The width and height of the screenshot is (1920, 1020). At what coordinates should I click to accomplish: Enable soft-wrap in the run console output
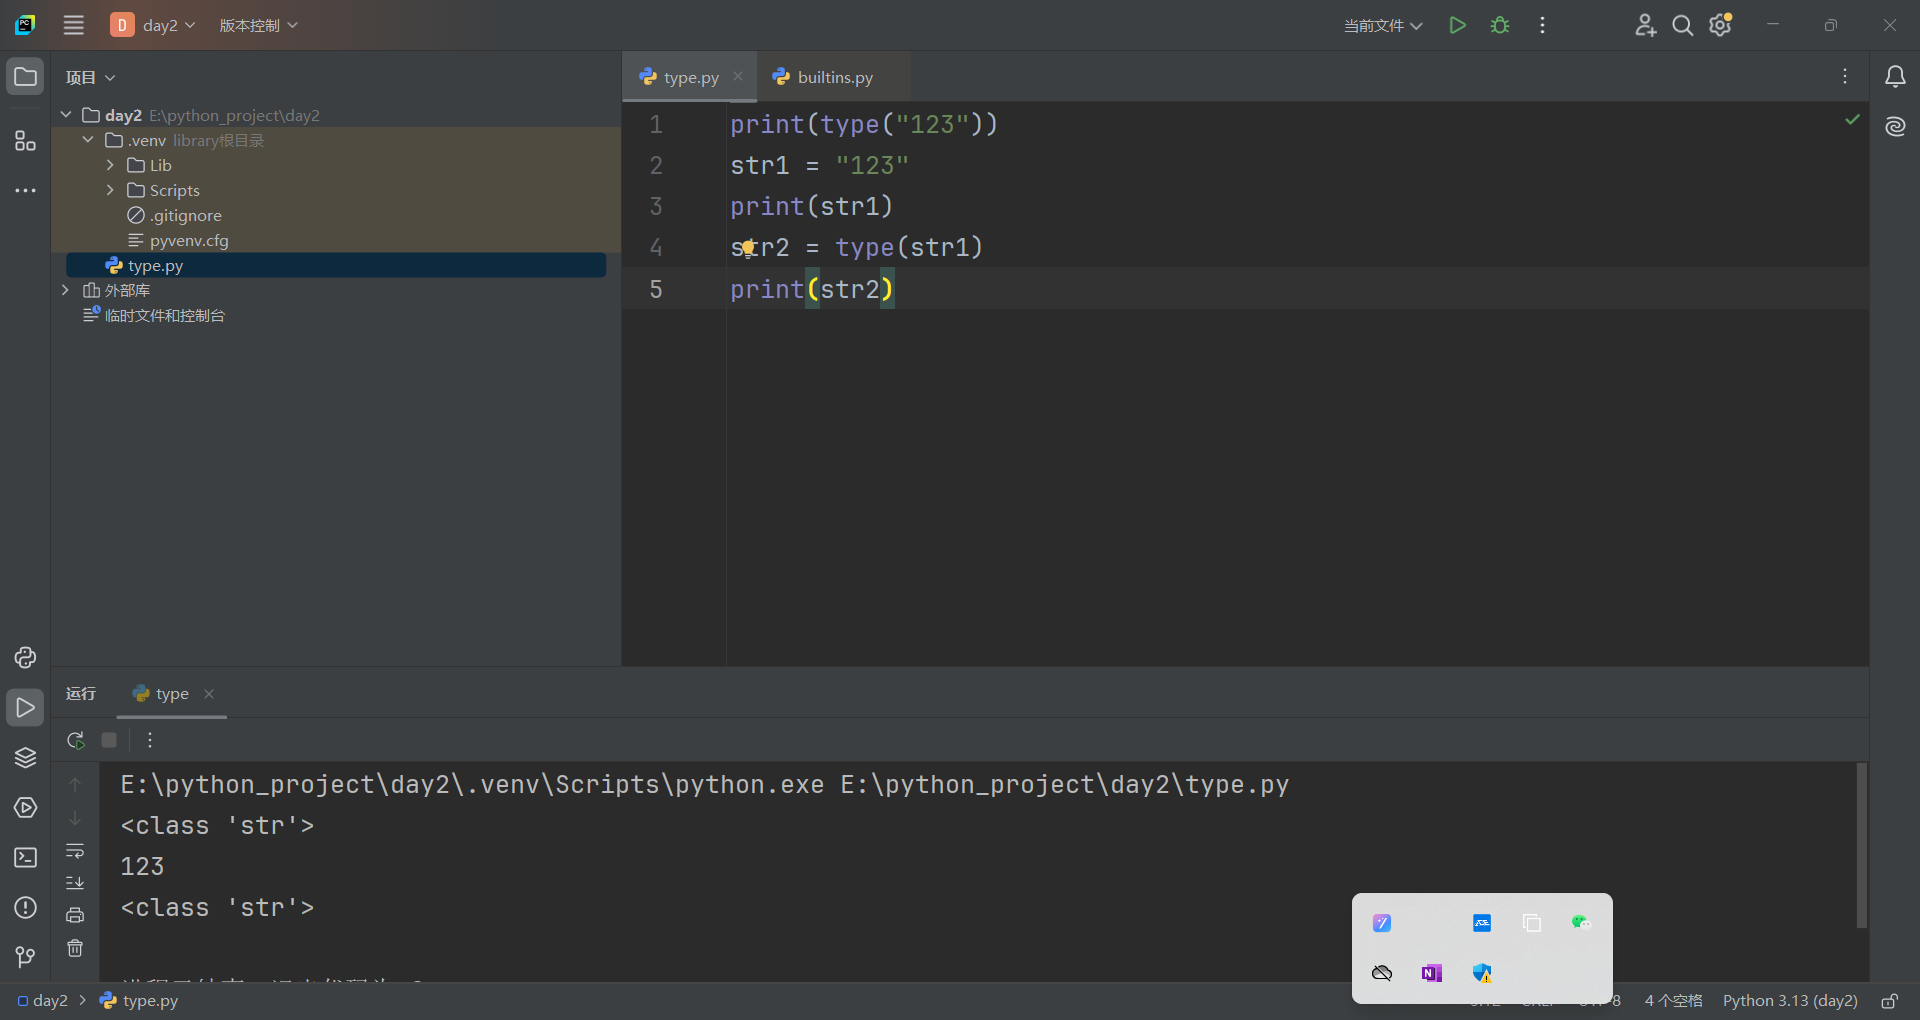[75, 852]
